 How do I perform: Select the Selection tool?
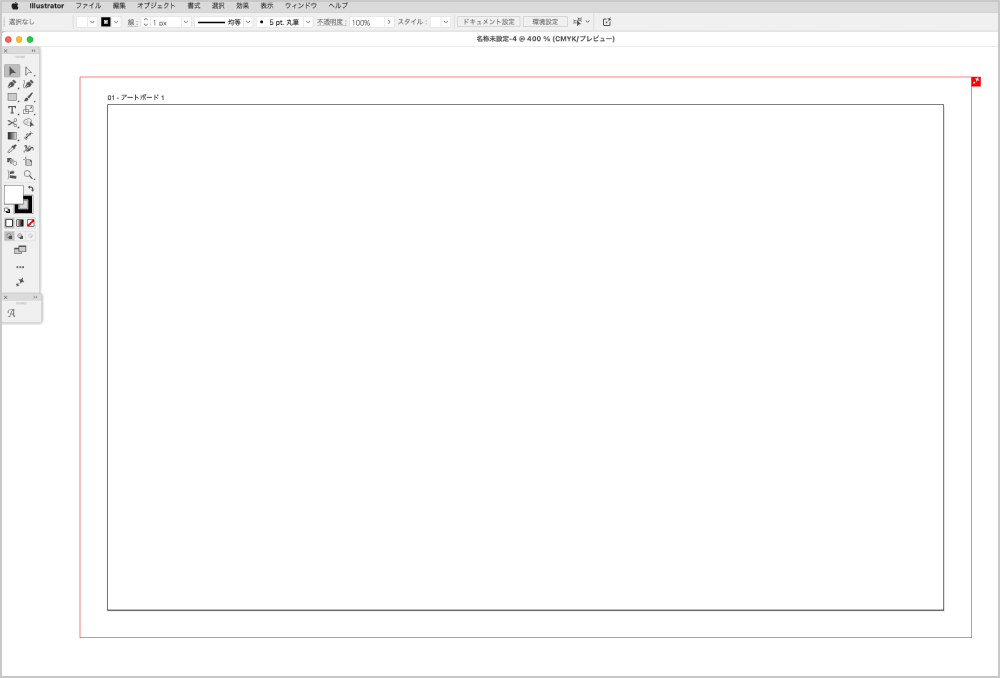(11, 71)
